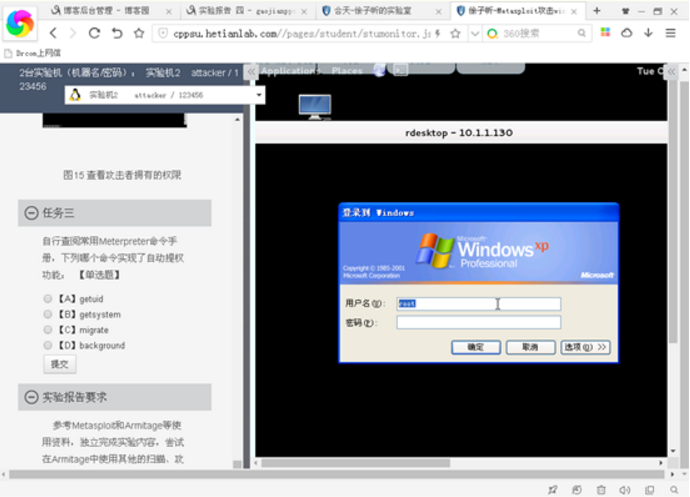Expand login options with 选项 button

click(585, 347)
